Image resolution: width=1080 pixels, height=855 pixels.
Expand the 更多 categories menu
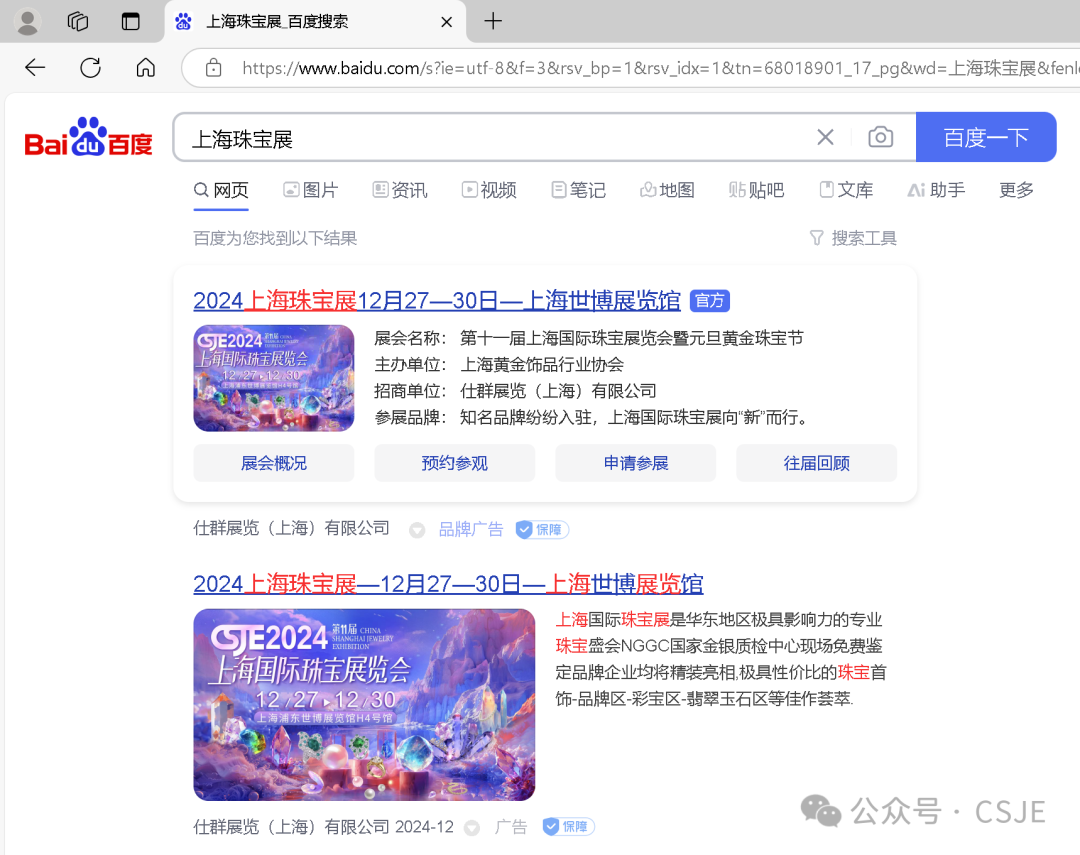point(1015,189)
